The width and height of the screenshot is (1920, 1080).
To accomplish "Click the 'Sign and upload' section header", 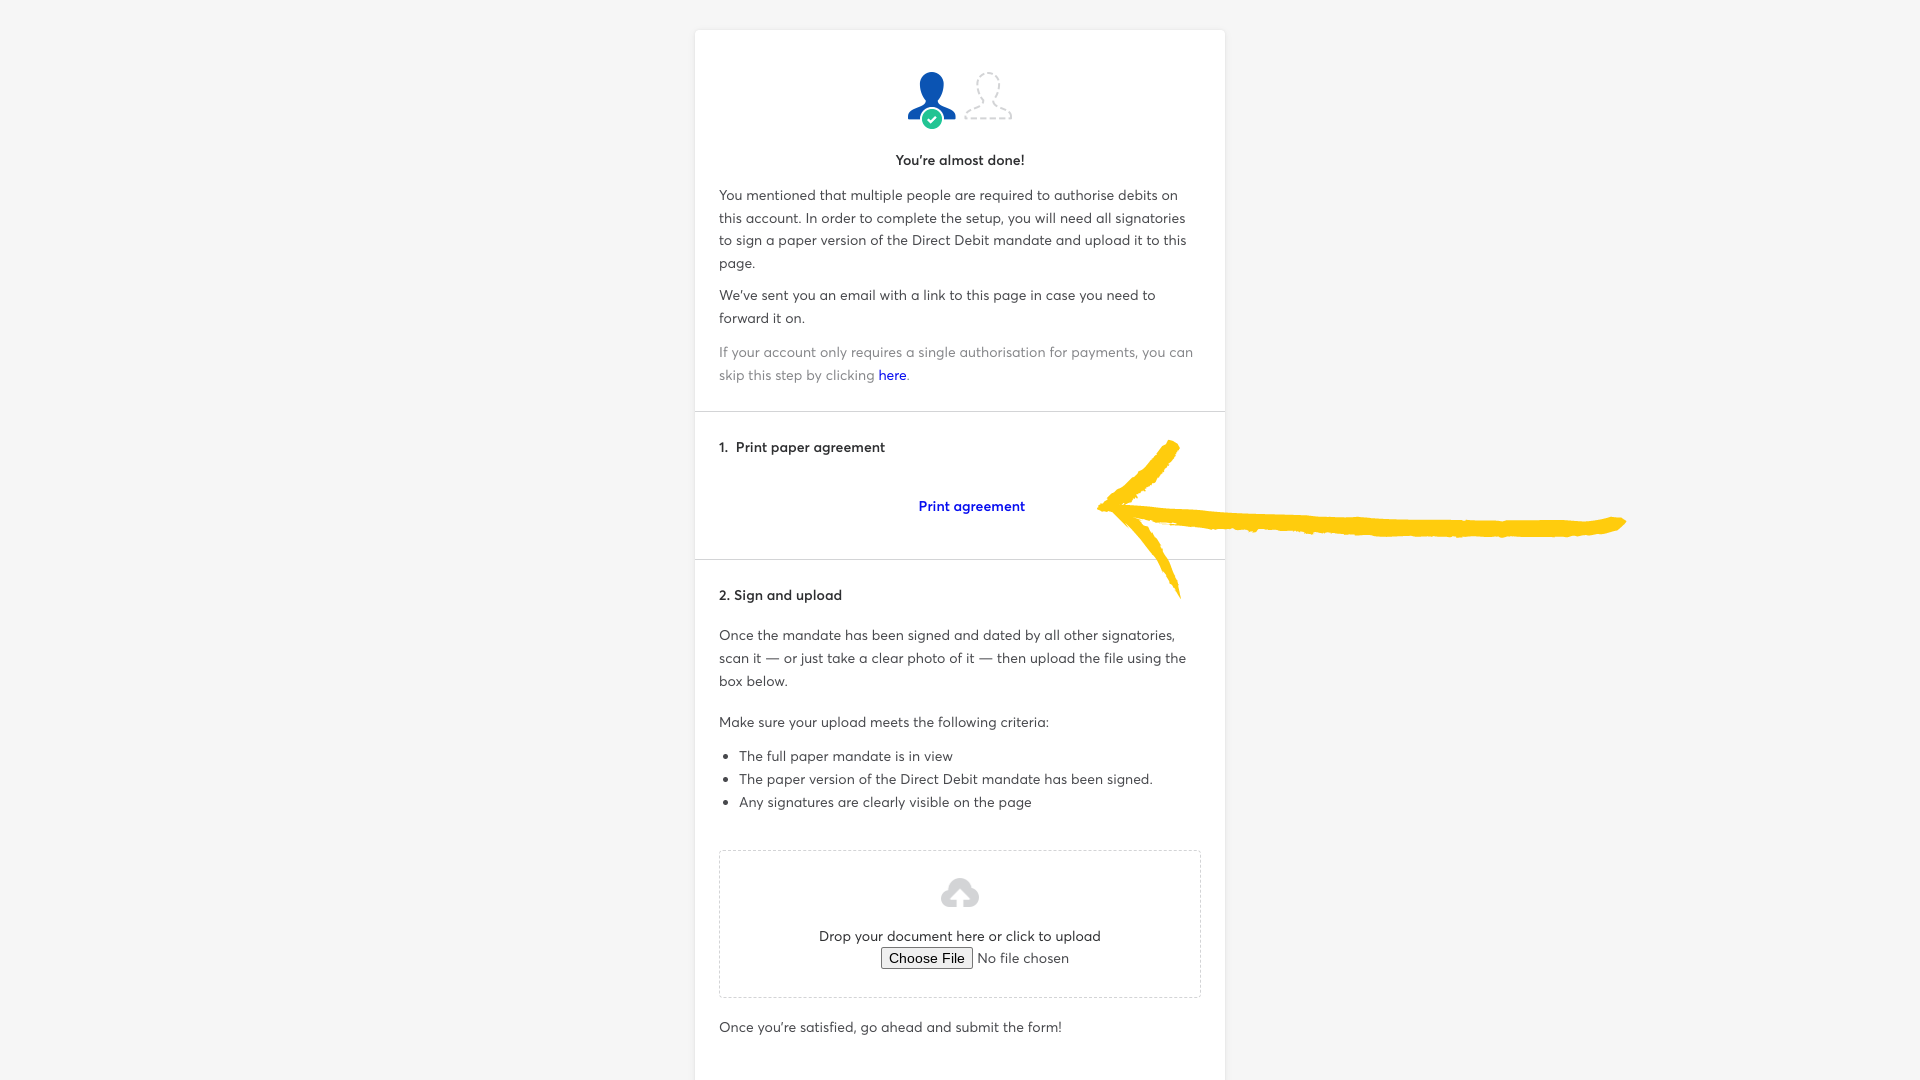I will (779, 595).
